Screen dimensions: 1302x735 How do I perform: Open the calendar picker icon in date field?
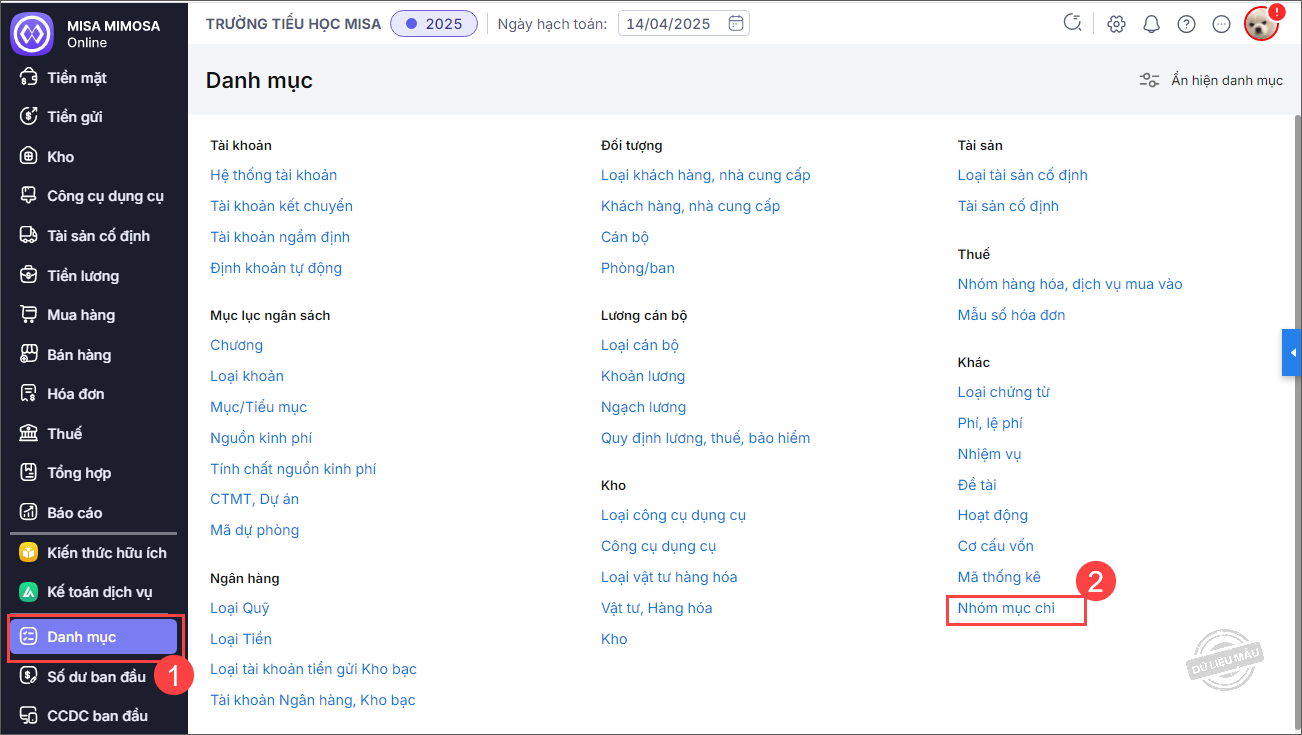(x=736, y=24)
